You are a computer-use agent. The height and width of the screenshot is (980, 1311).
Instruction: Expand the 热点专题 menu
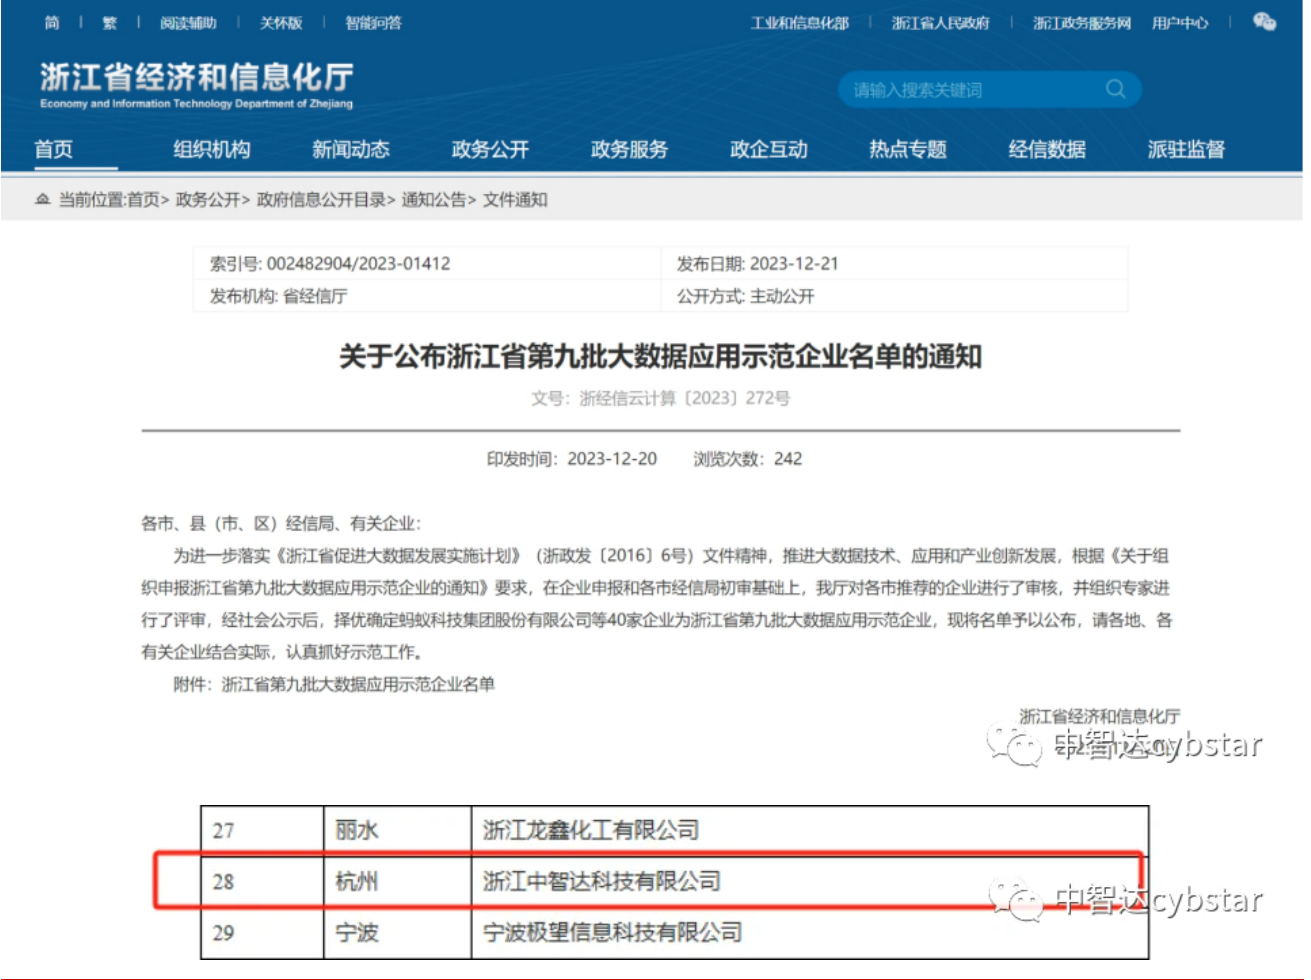click(907, 149)
